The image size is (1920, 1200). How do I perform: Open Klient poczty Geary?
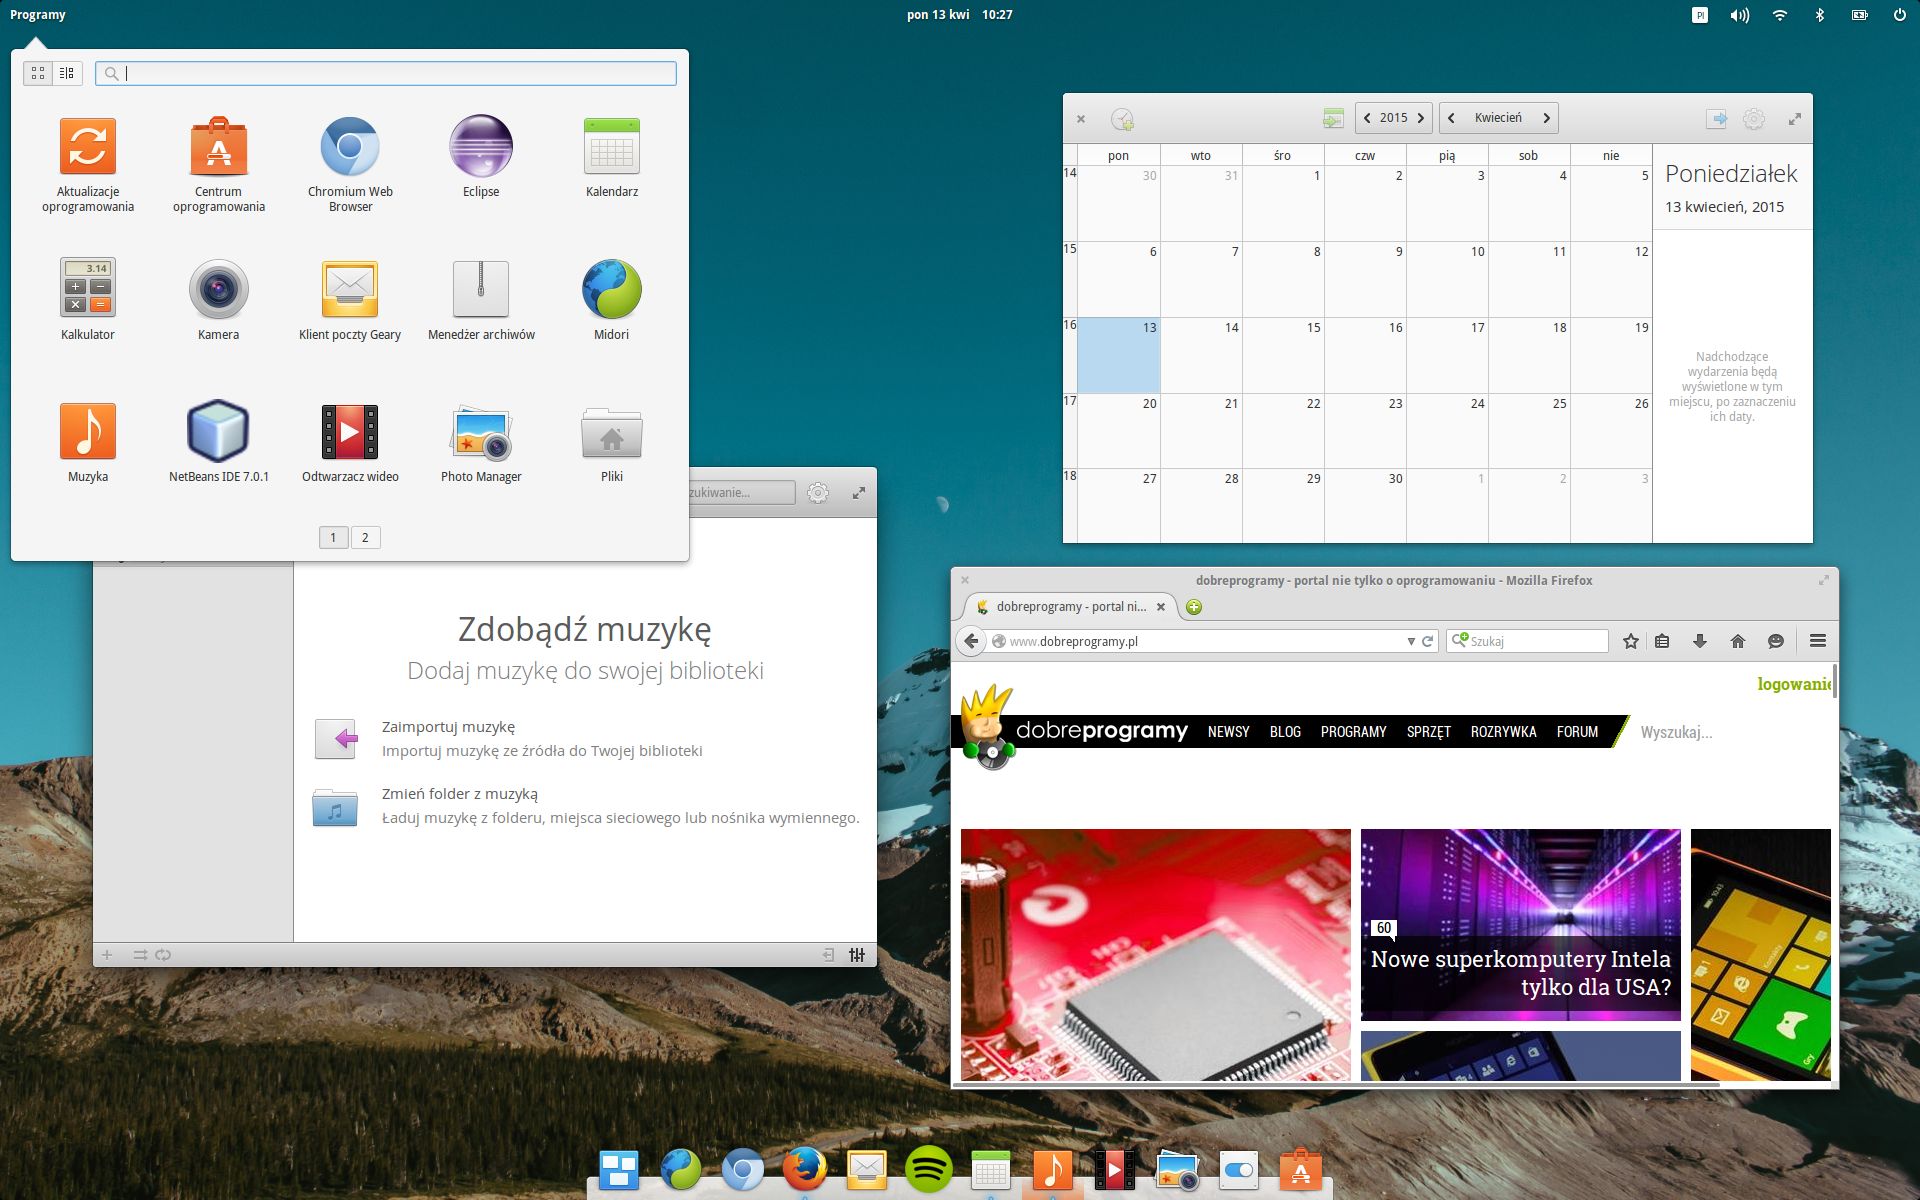(350, 300)
